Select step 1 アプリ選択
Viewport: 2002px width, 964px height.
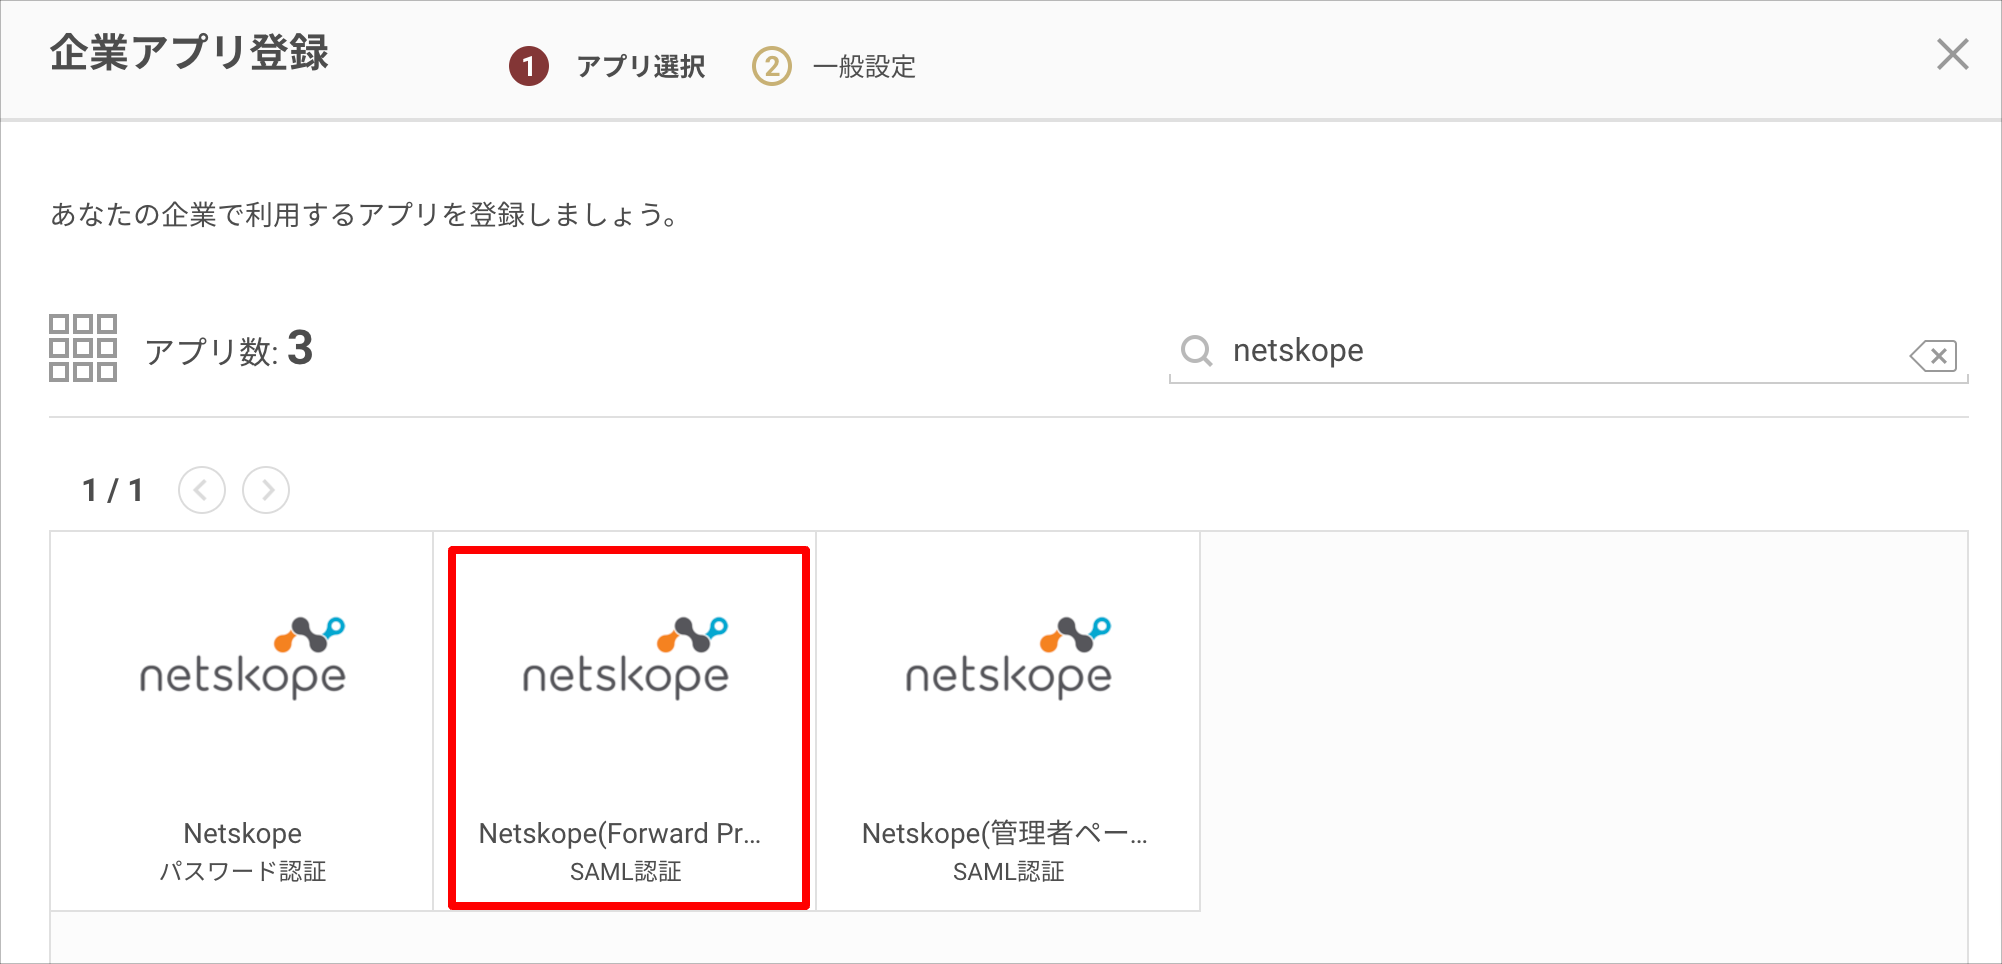pyautogui.click(x=607, y=67)
